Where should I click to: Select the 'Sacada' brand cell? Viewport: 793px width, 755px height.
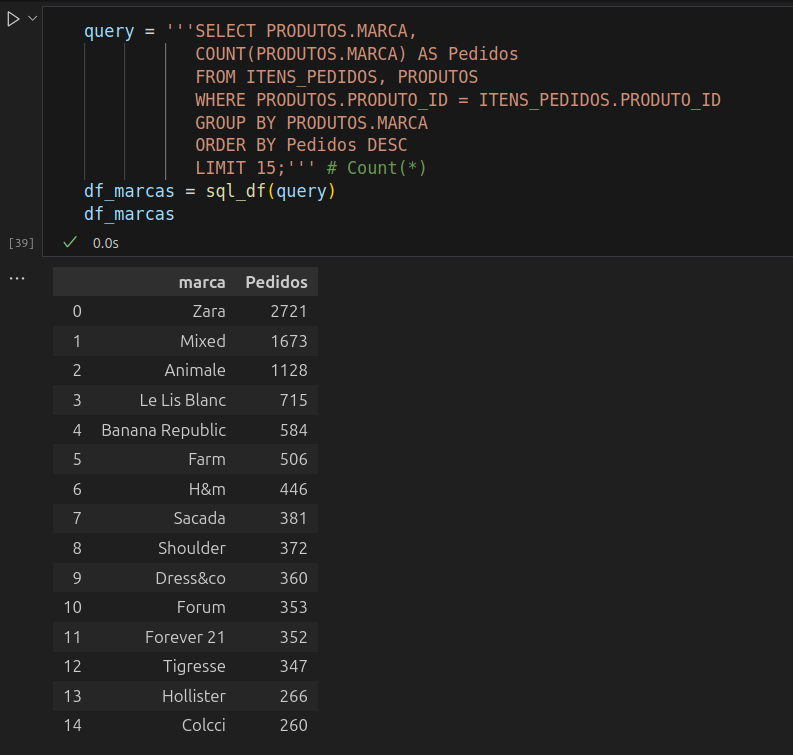[x=199, y=518]
